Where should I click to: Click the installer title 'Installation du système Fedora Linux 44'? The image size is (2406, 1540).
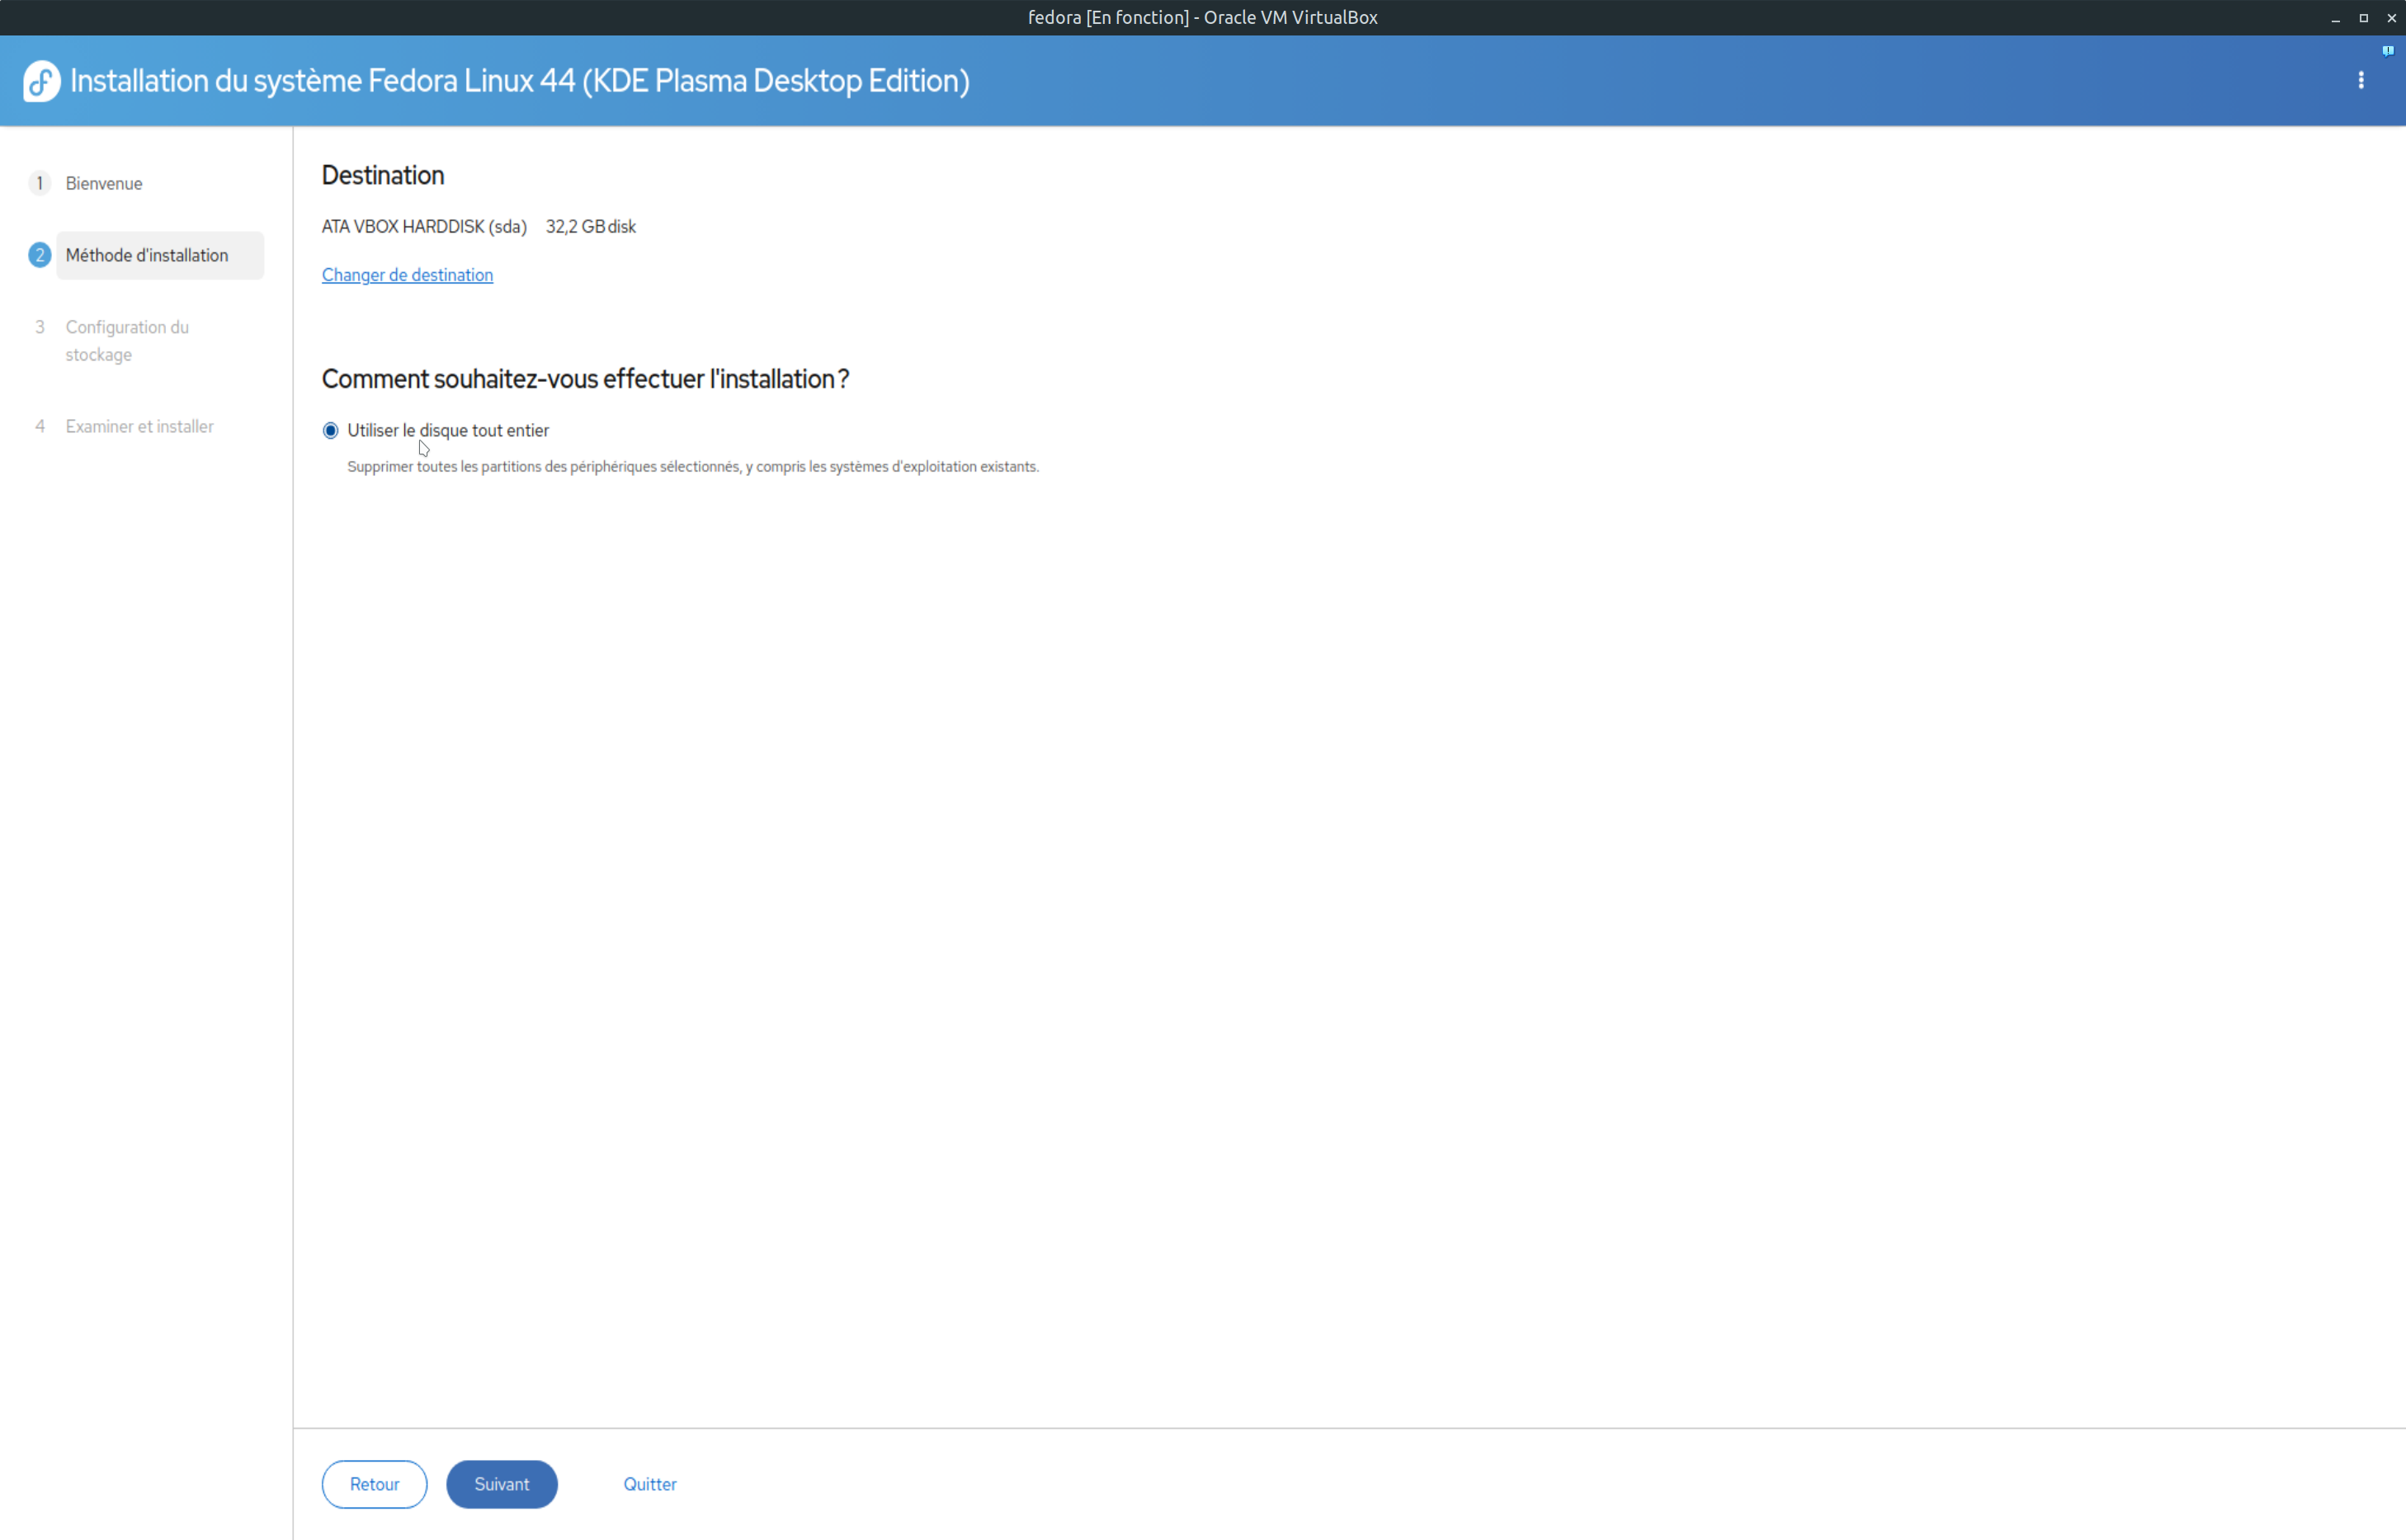tap(520, 81)
